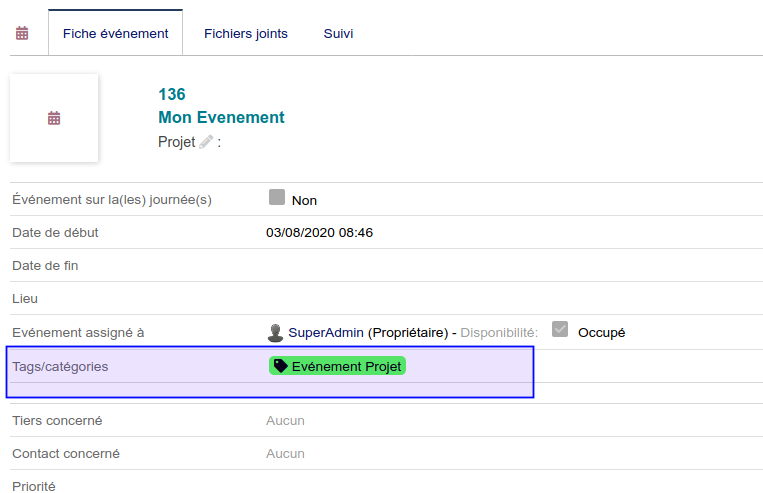The width and height of the screenshot is (763, 493).
Task: Toggle the Occupé availability checkbox
Action: (x=560, y=330)
